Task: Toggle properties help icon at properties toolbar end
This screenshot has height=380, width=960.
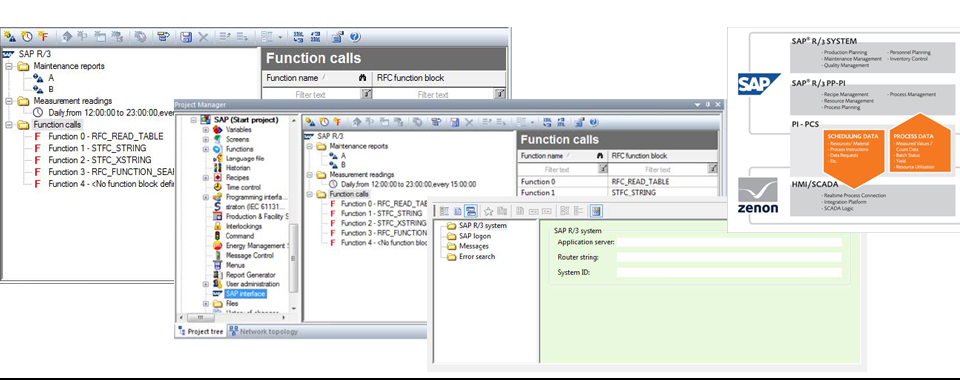Action: (596, 211)
